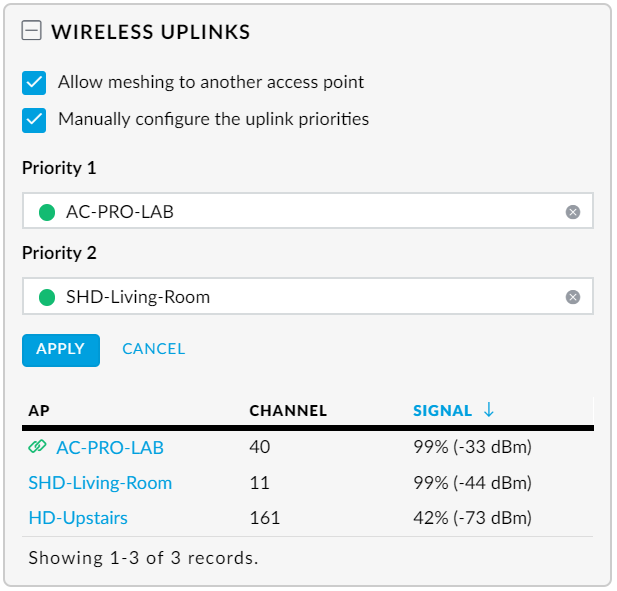Click the green link icon beside AC-PRO-LAB

(38, 447)
